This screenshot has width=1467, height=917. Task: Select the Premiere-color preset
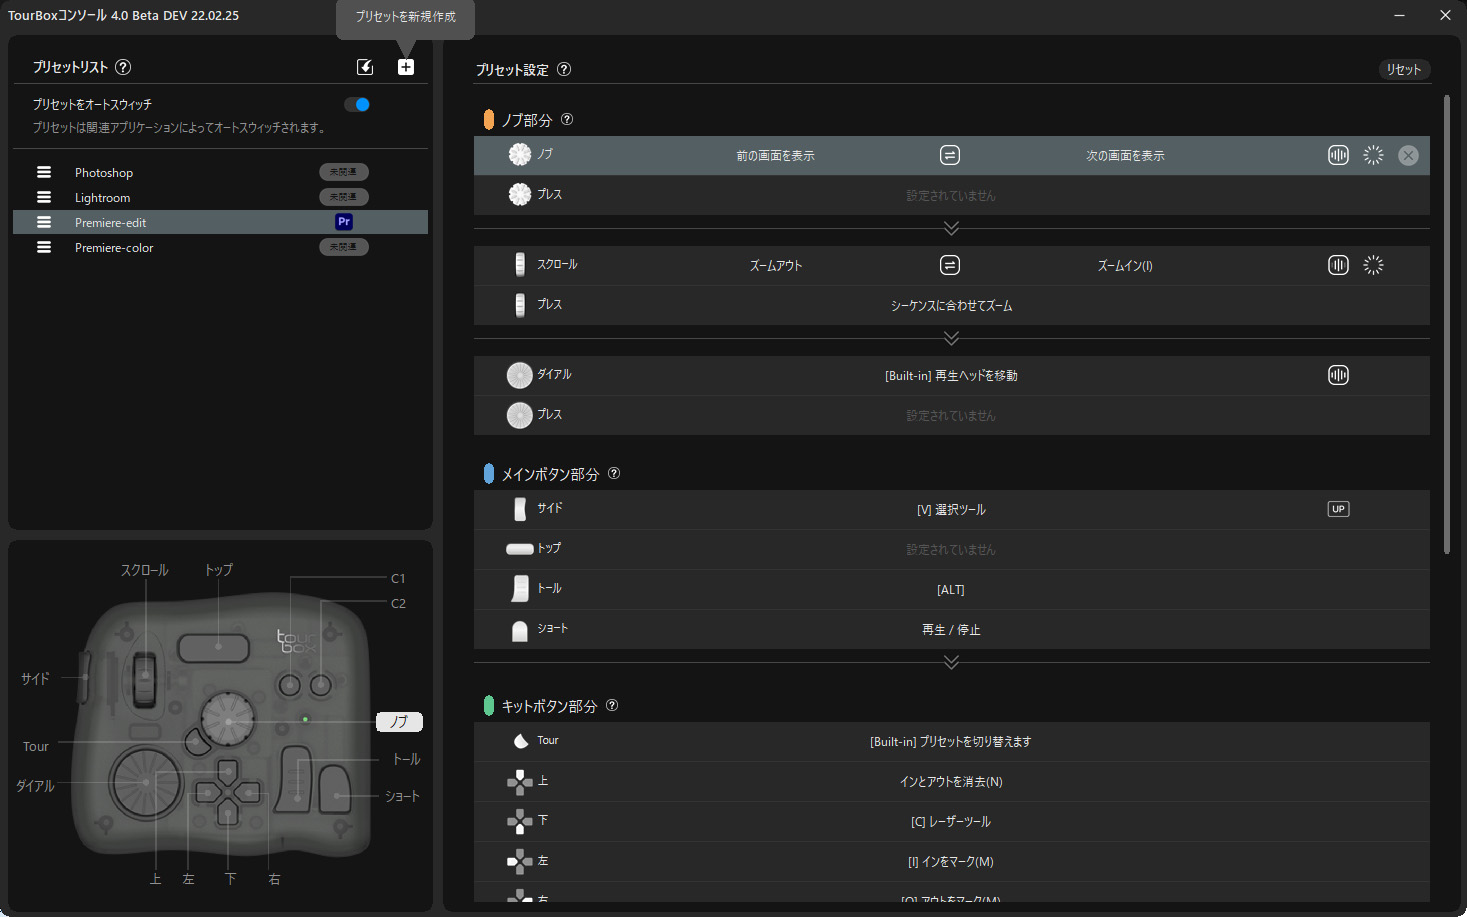point(114,247)
